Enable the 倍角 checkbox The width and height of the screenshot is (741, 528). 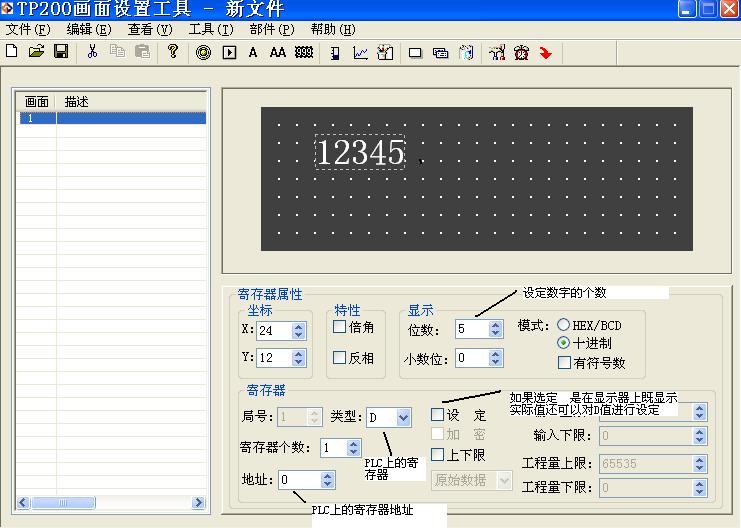pyautogui.click(x=340, y=327)
